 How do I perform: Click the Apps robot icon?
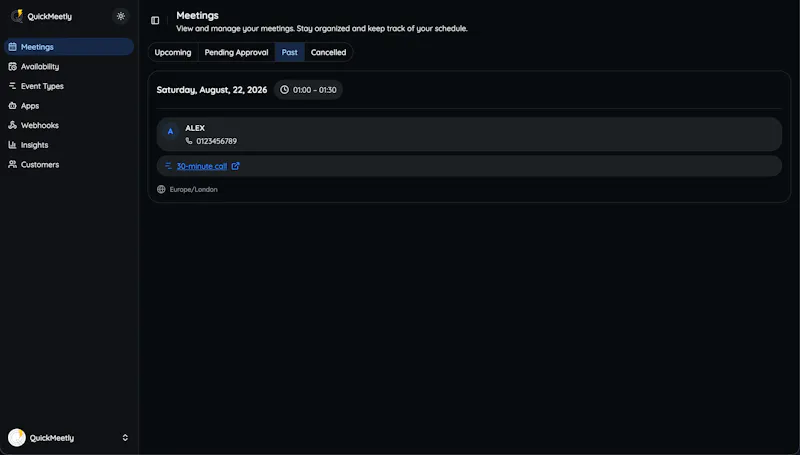tap(12, 106)
